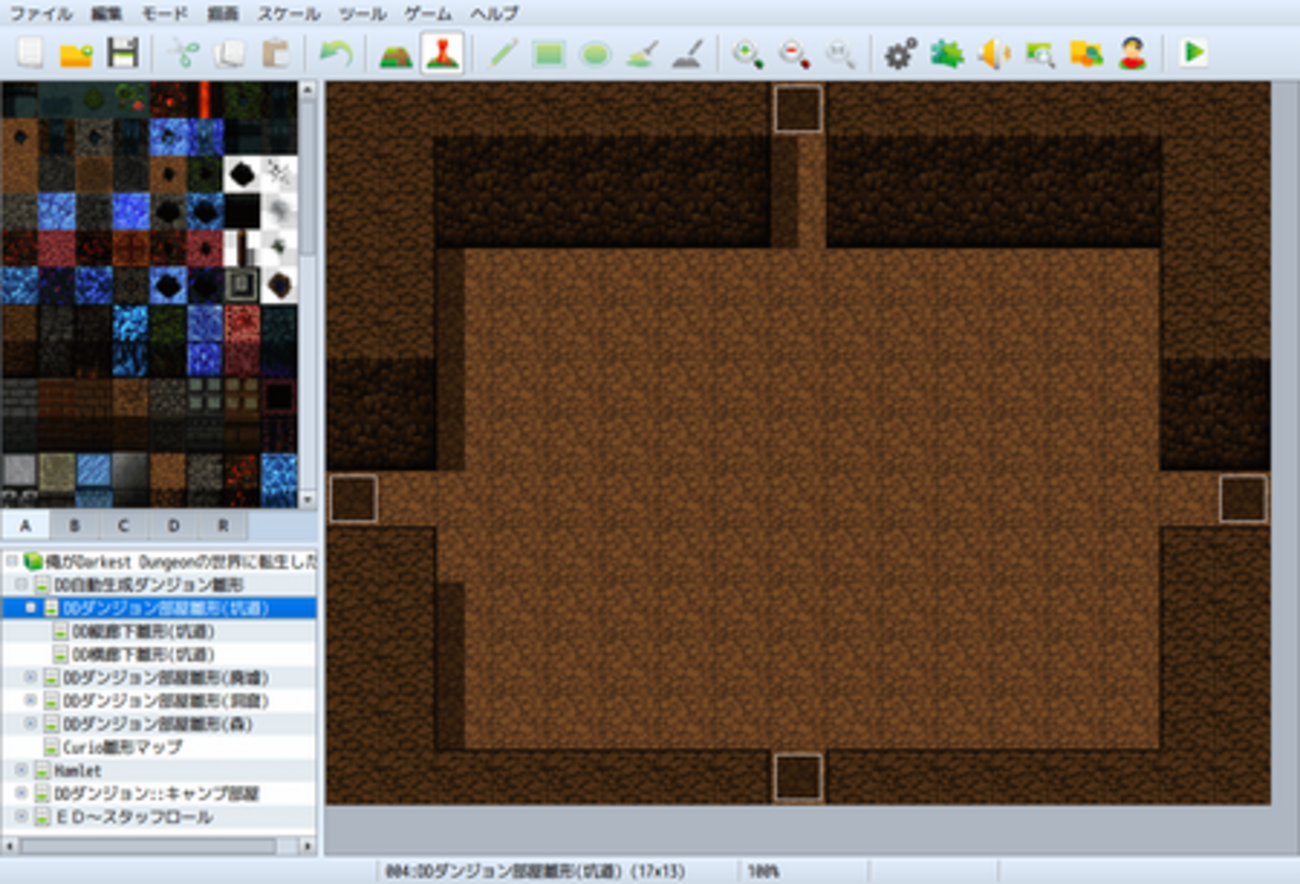Select the Curio雛形マップ map

click(x=122, y=747)
